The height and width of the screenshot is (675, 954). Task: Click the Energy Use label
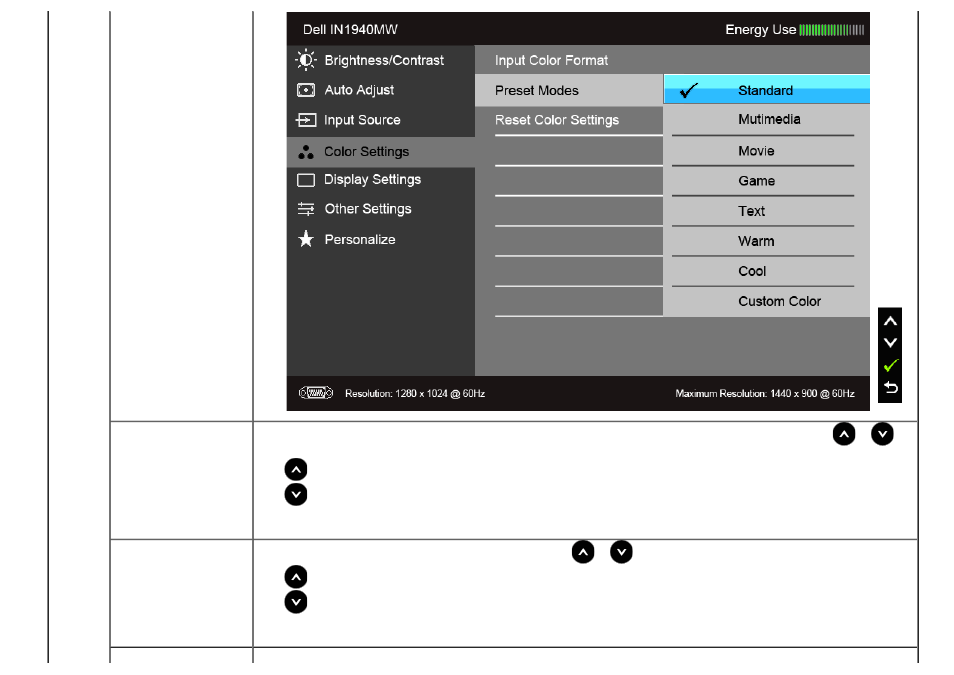[x=761, y=29]
